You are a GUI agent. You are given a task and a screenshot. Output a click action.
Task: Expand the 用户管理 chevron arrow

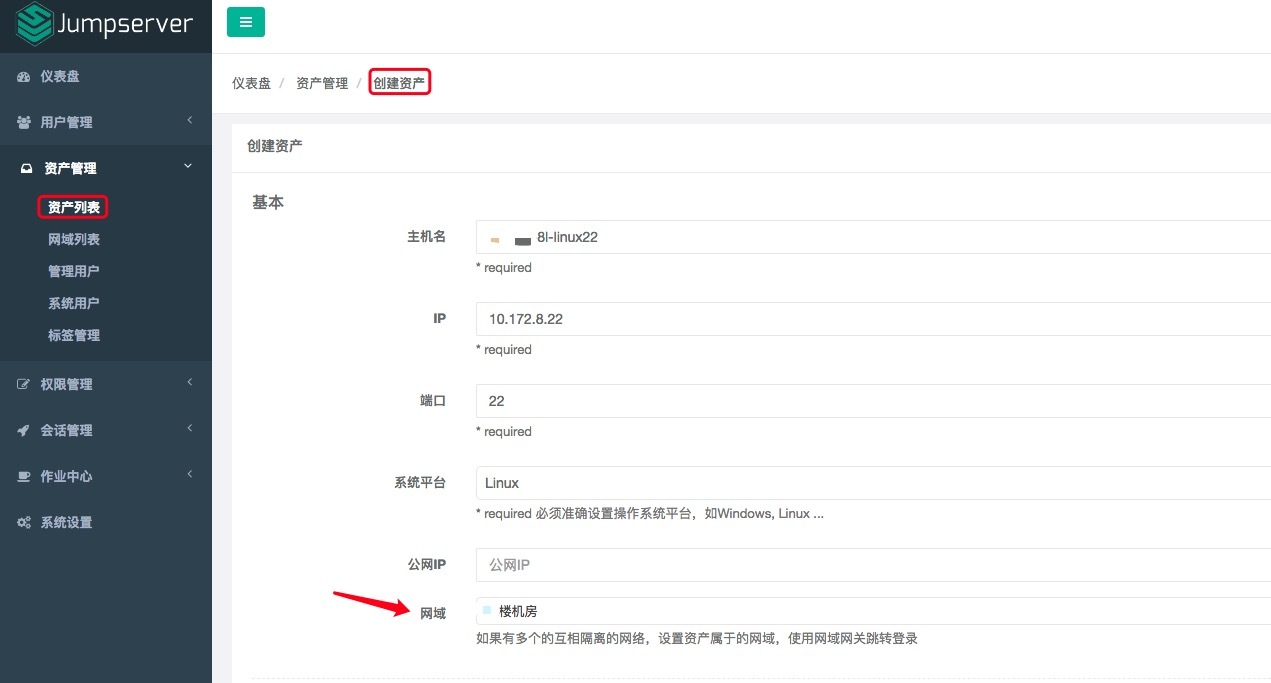(189, 122)
